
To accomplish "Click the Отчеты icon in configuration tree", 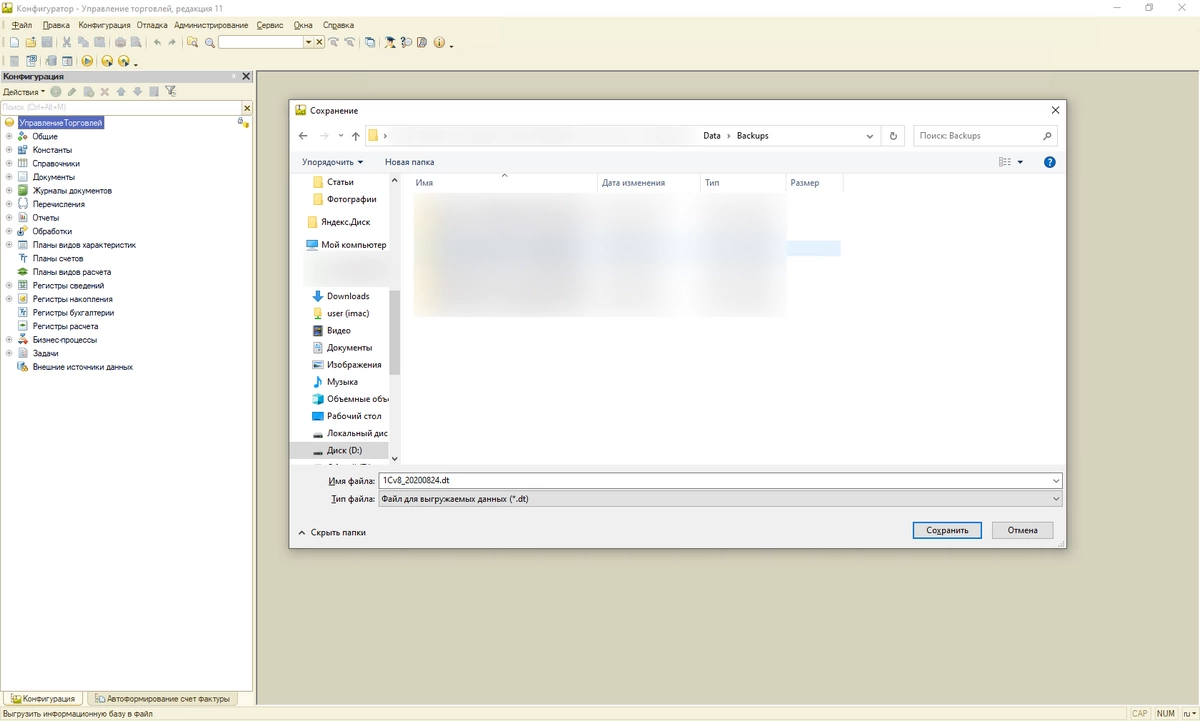I will tap(23, 217).
